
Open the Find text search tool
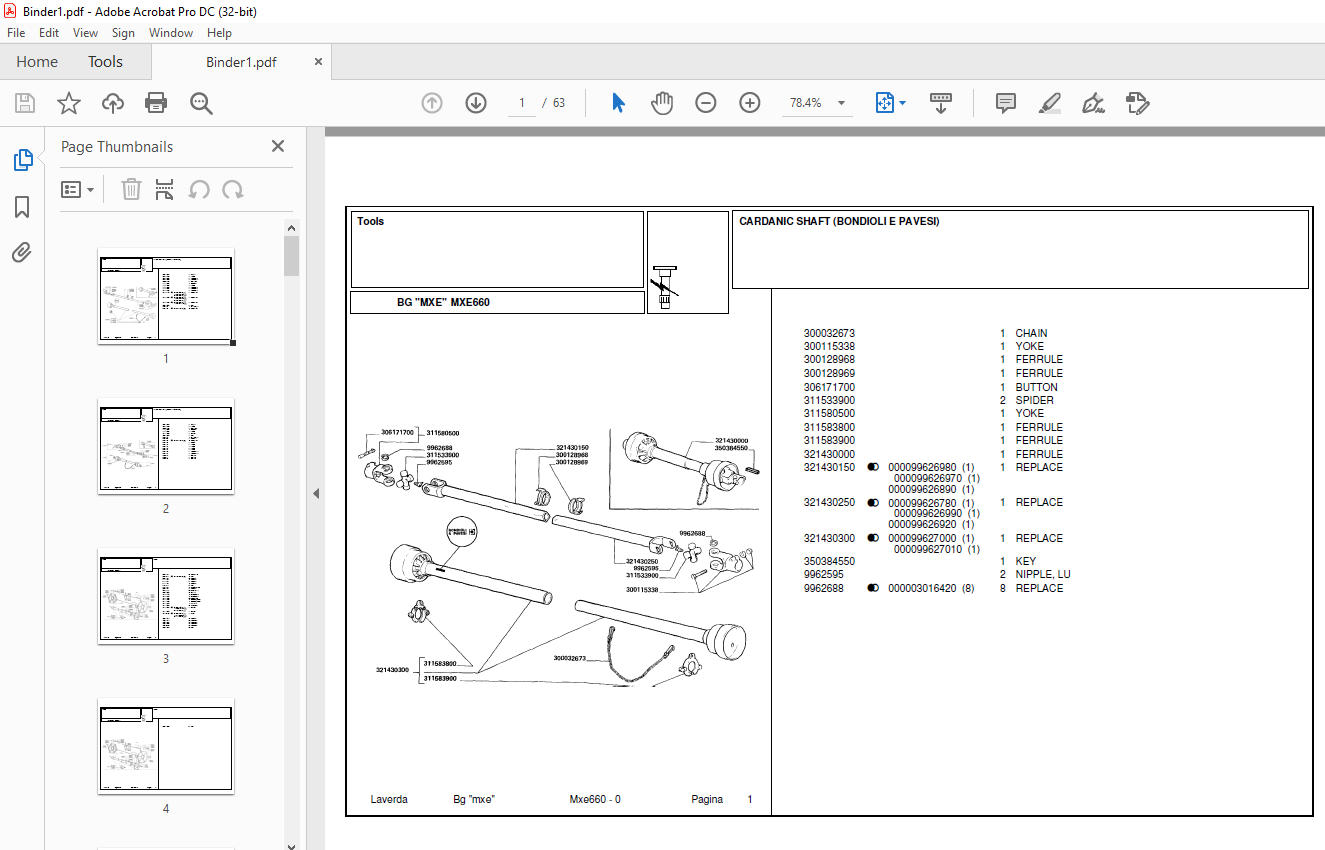[201, 103]
